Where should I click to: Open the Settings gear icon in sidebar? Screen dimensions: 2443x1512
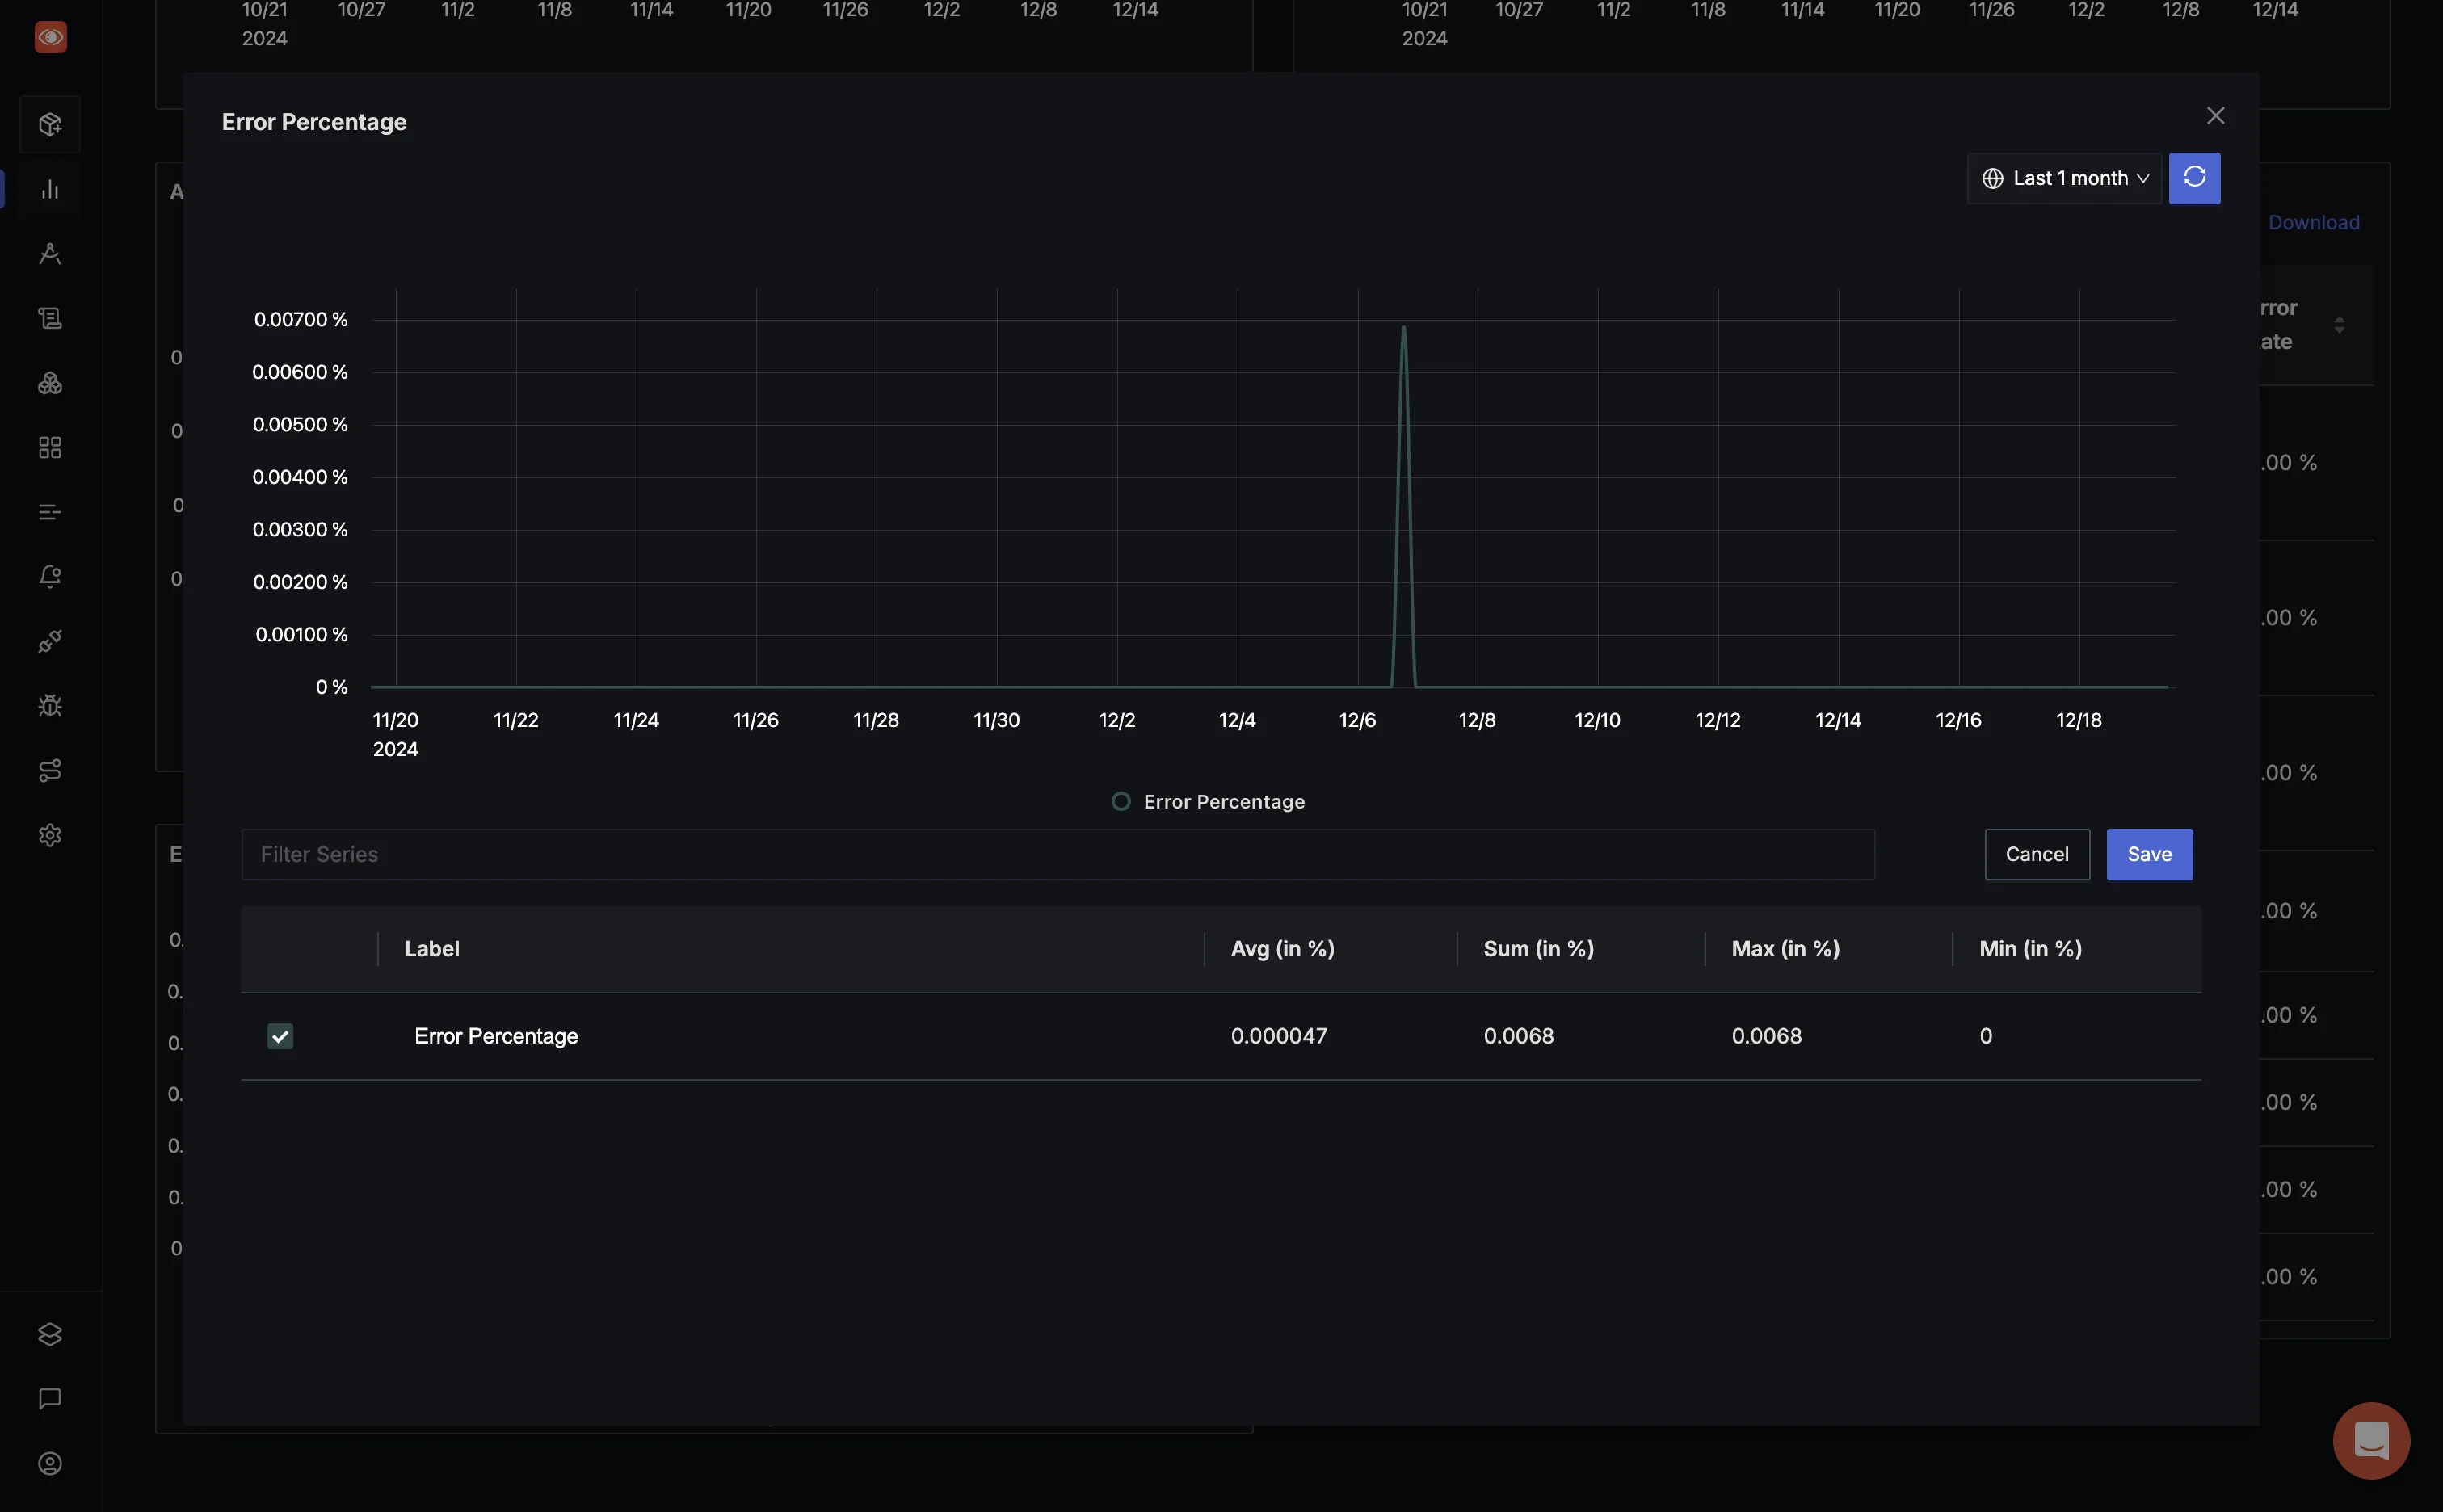coord(50,835)
